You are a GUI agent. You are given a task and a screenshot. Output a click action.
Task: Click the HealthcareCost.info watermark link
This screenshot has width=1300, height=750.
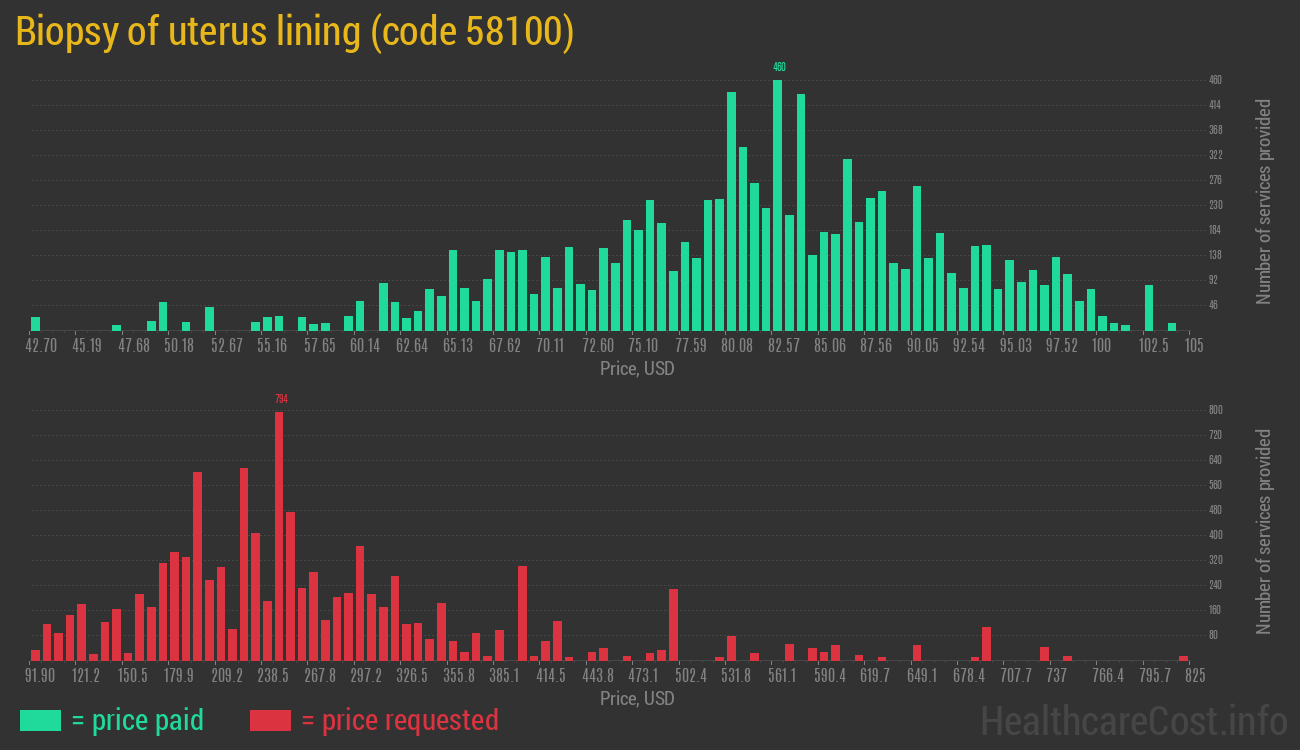pyautogui.click(x=1133, y=720)
